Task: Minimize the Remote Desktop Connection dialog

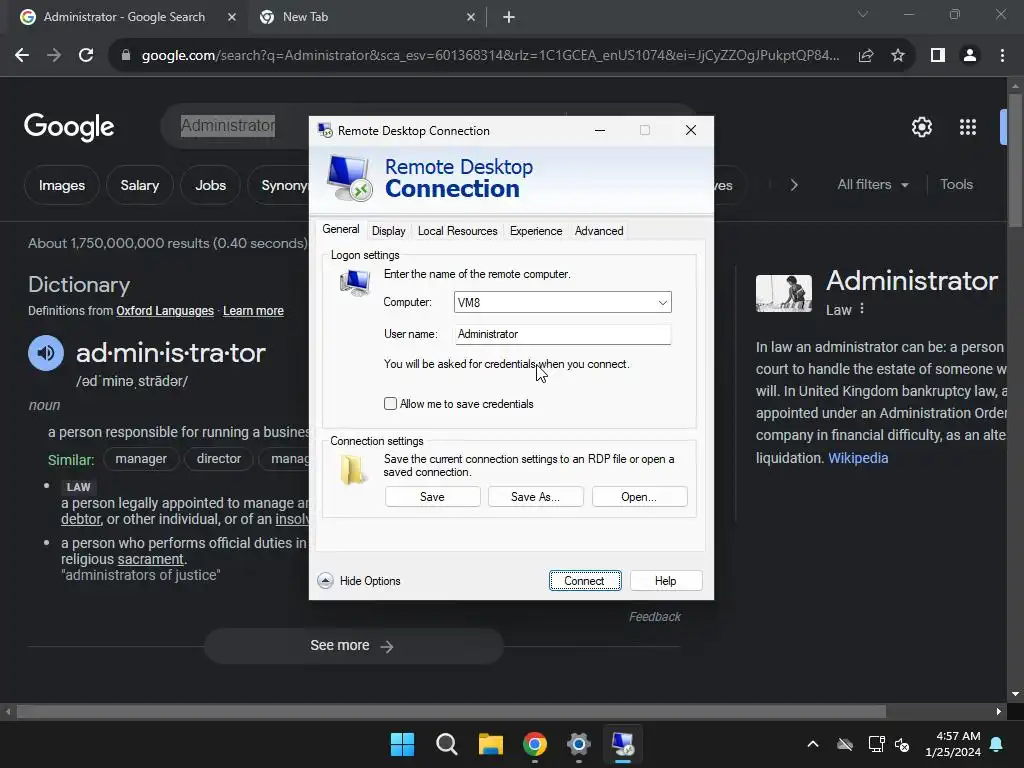Action: pyautogui.click(x=600, y=131)
